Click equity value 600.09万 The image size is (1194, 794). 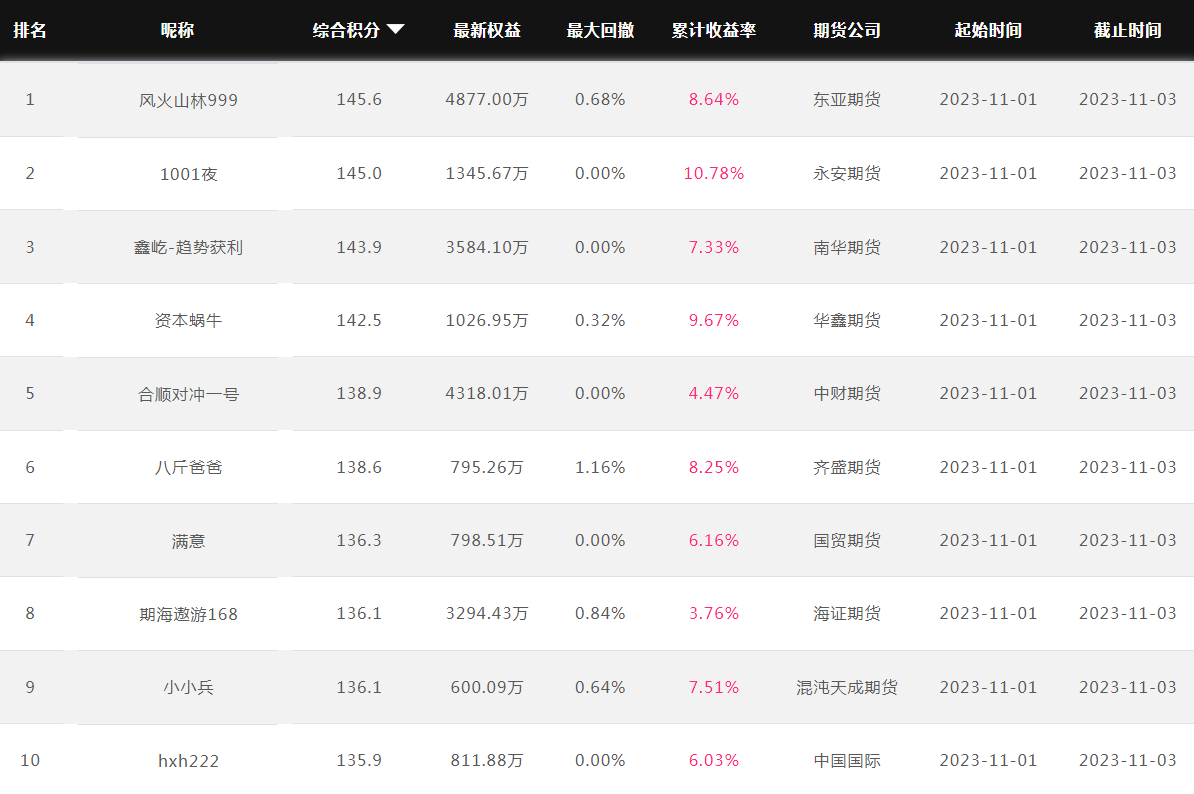pyautogui.click(x=487, y=687)
